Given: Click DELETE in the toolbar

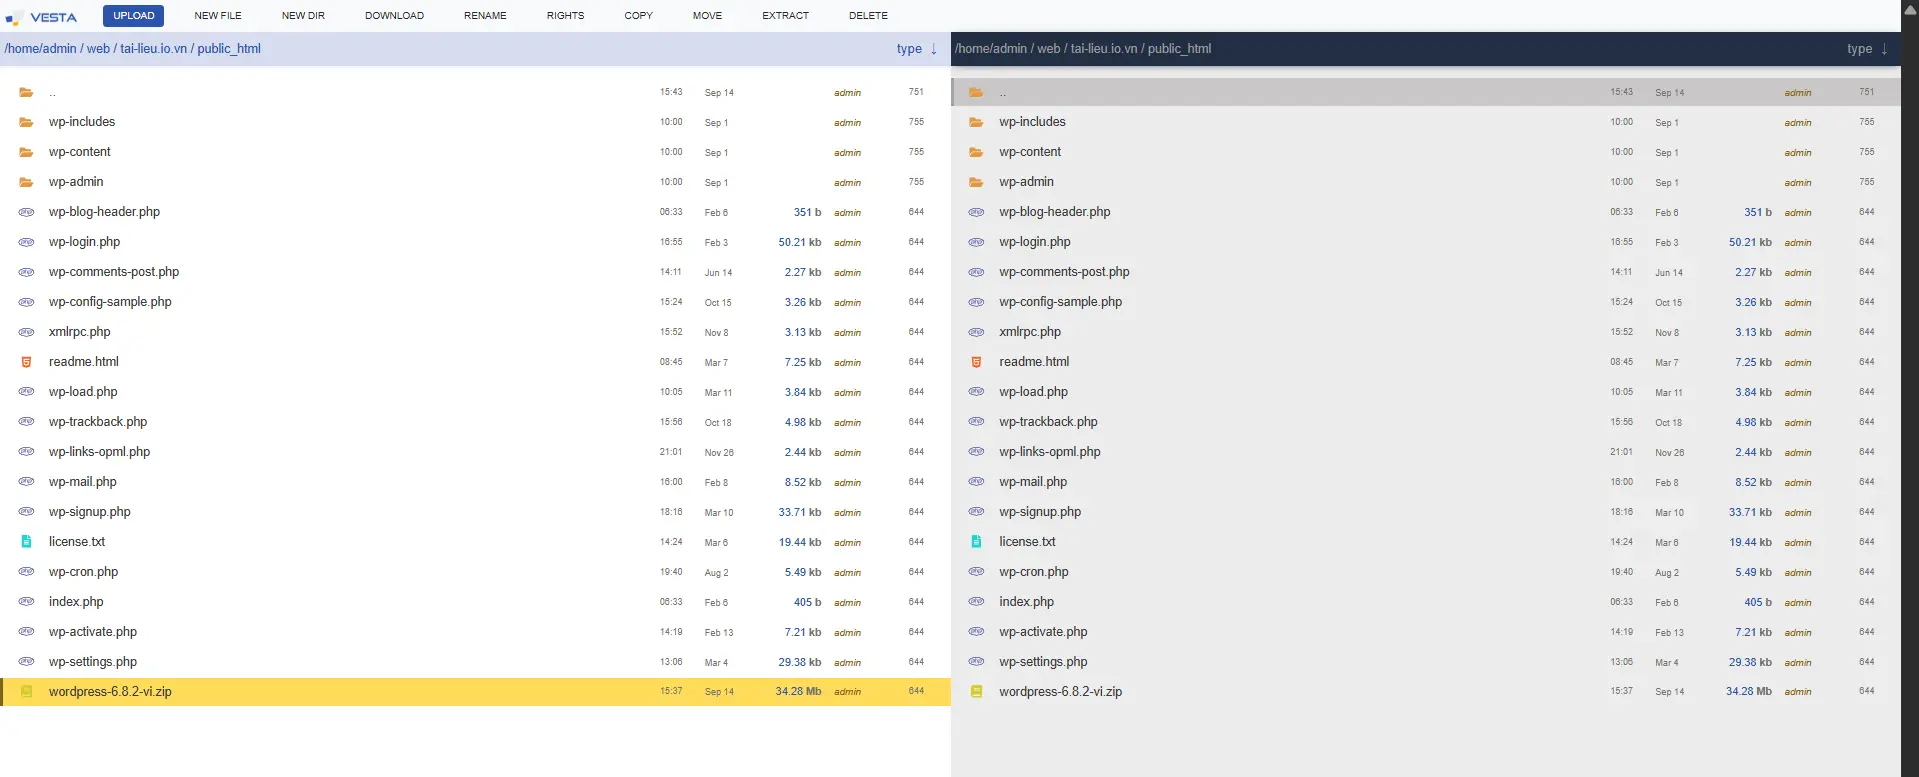Looking at the screenshot, I should click(868, 16).
